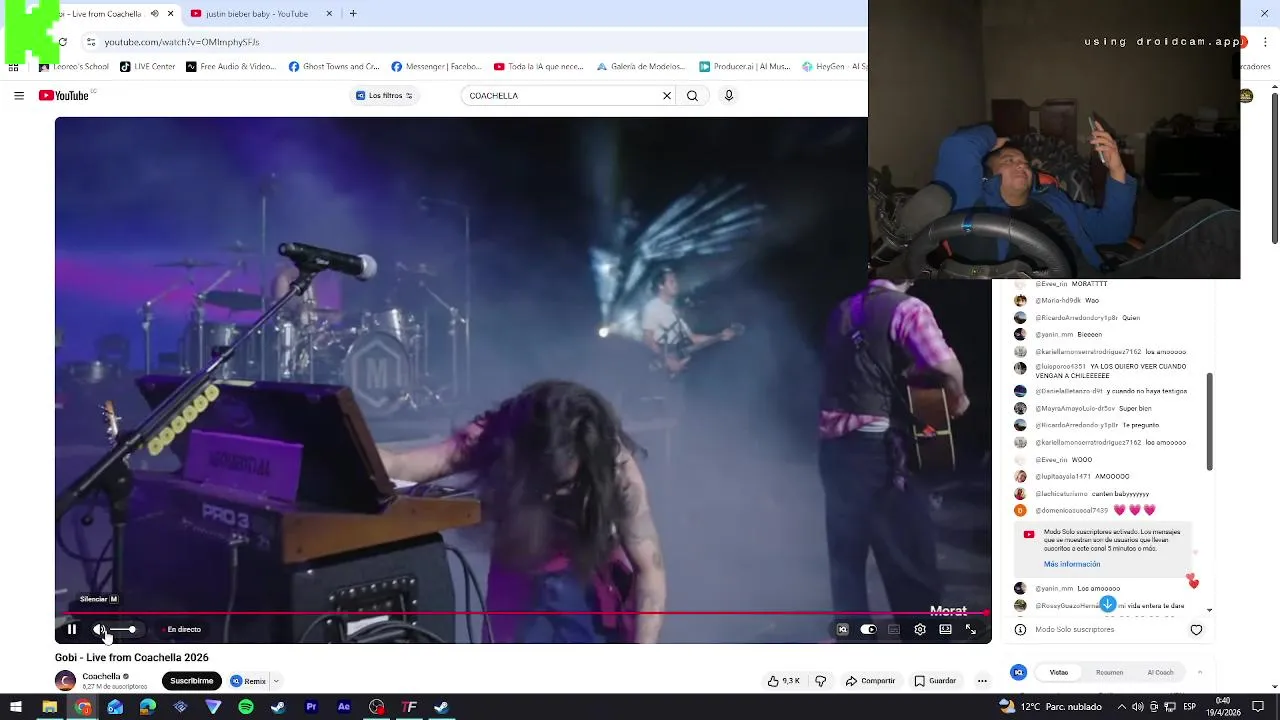Click the Guardar save button
Viewport: 1280px width, 720px height.
coord(935,681)
